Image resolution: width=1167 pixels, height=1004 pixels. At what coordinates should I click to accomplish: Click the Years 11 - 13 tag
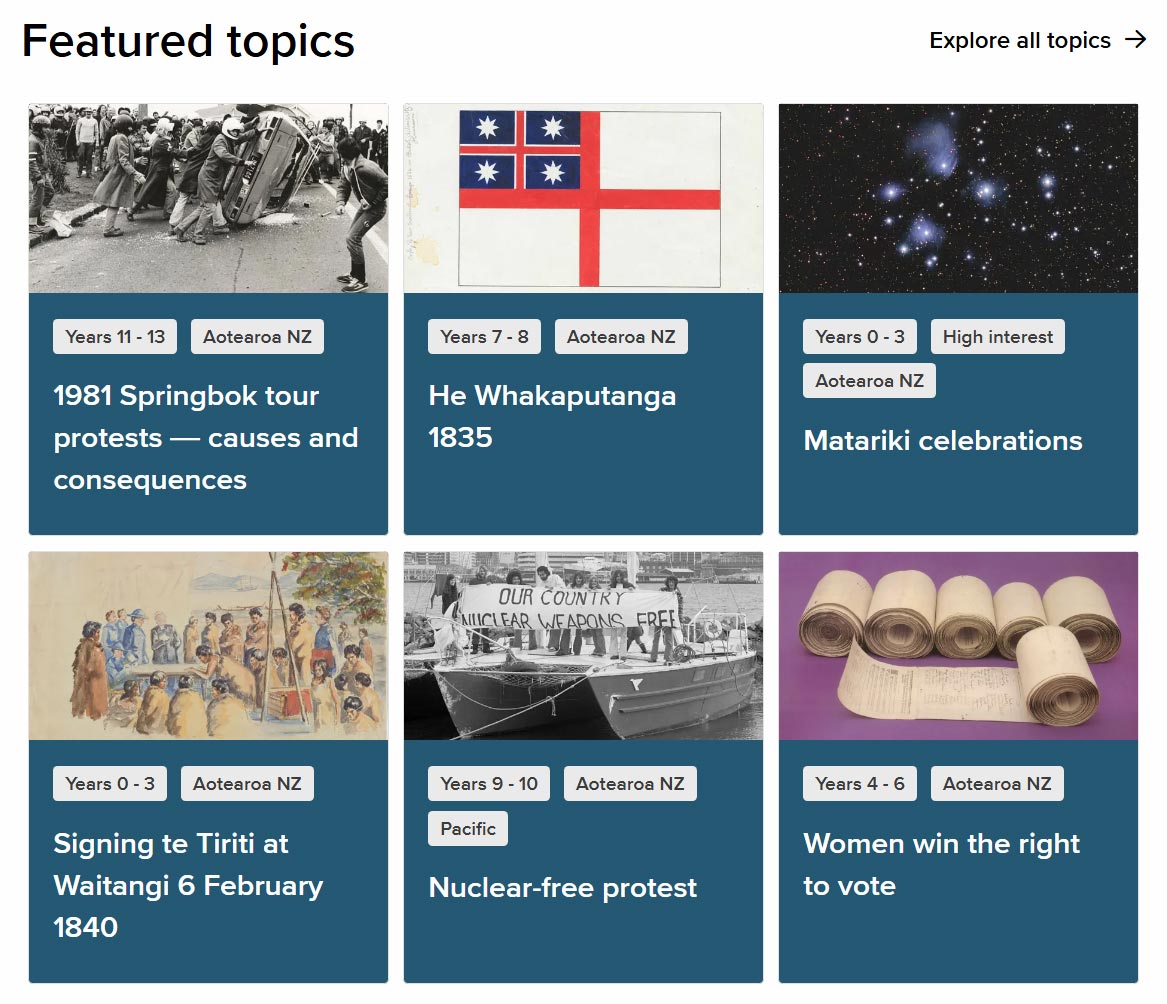(x=115, y=337)
